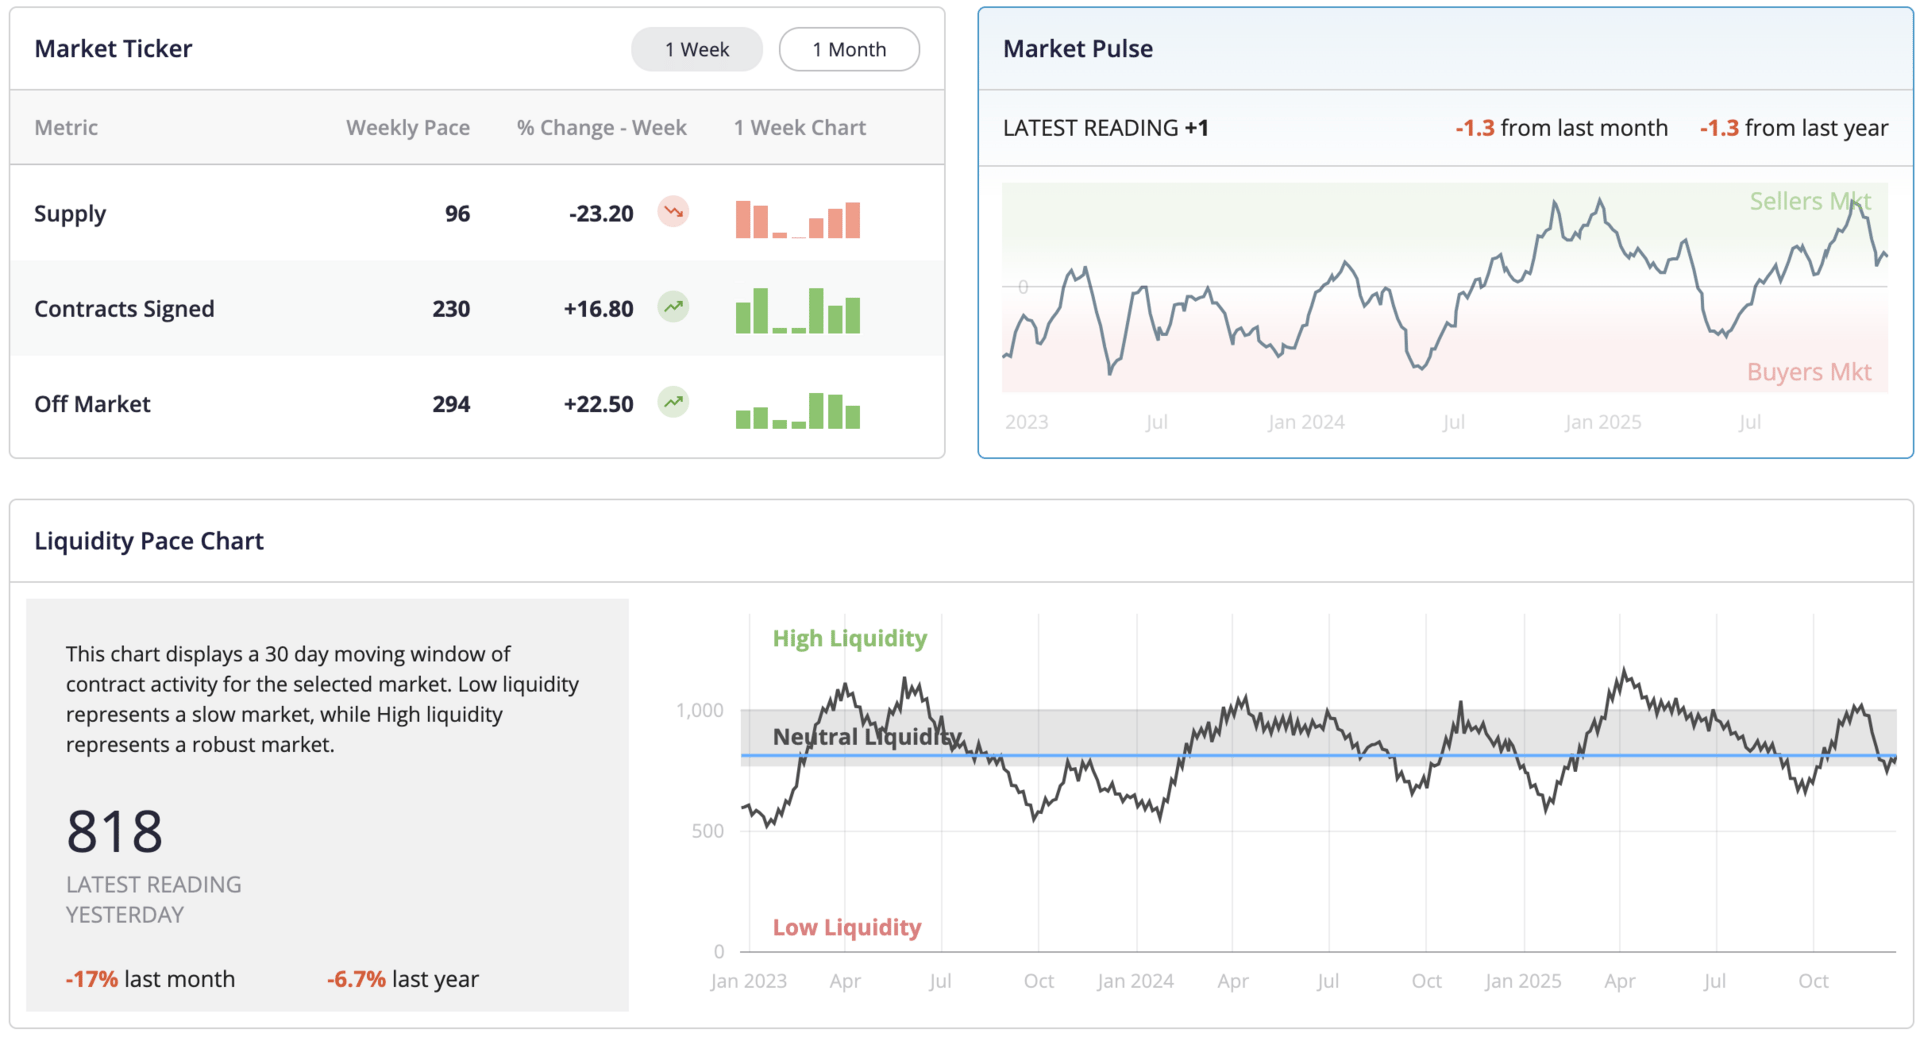Click the % Change - Week column header
Viewport: 1920px width, 1037px height.
tap(601, 128)
